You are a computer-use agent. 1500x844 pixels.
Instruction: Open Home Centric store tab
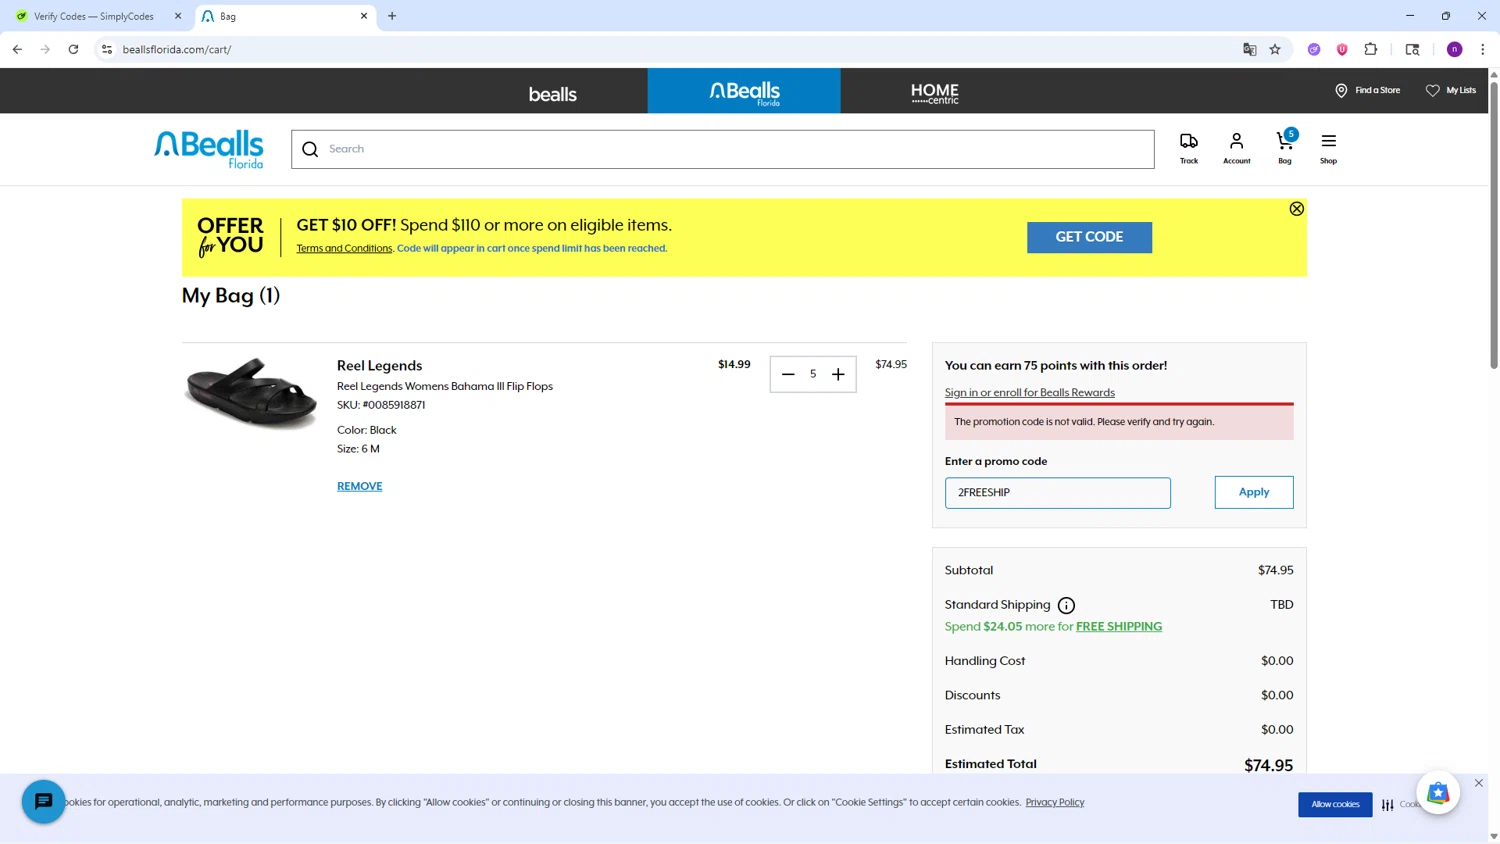pos(935,91)
